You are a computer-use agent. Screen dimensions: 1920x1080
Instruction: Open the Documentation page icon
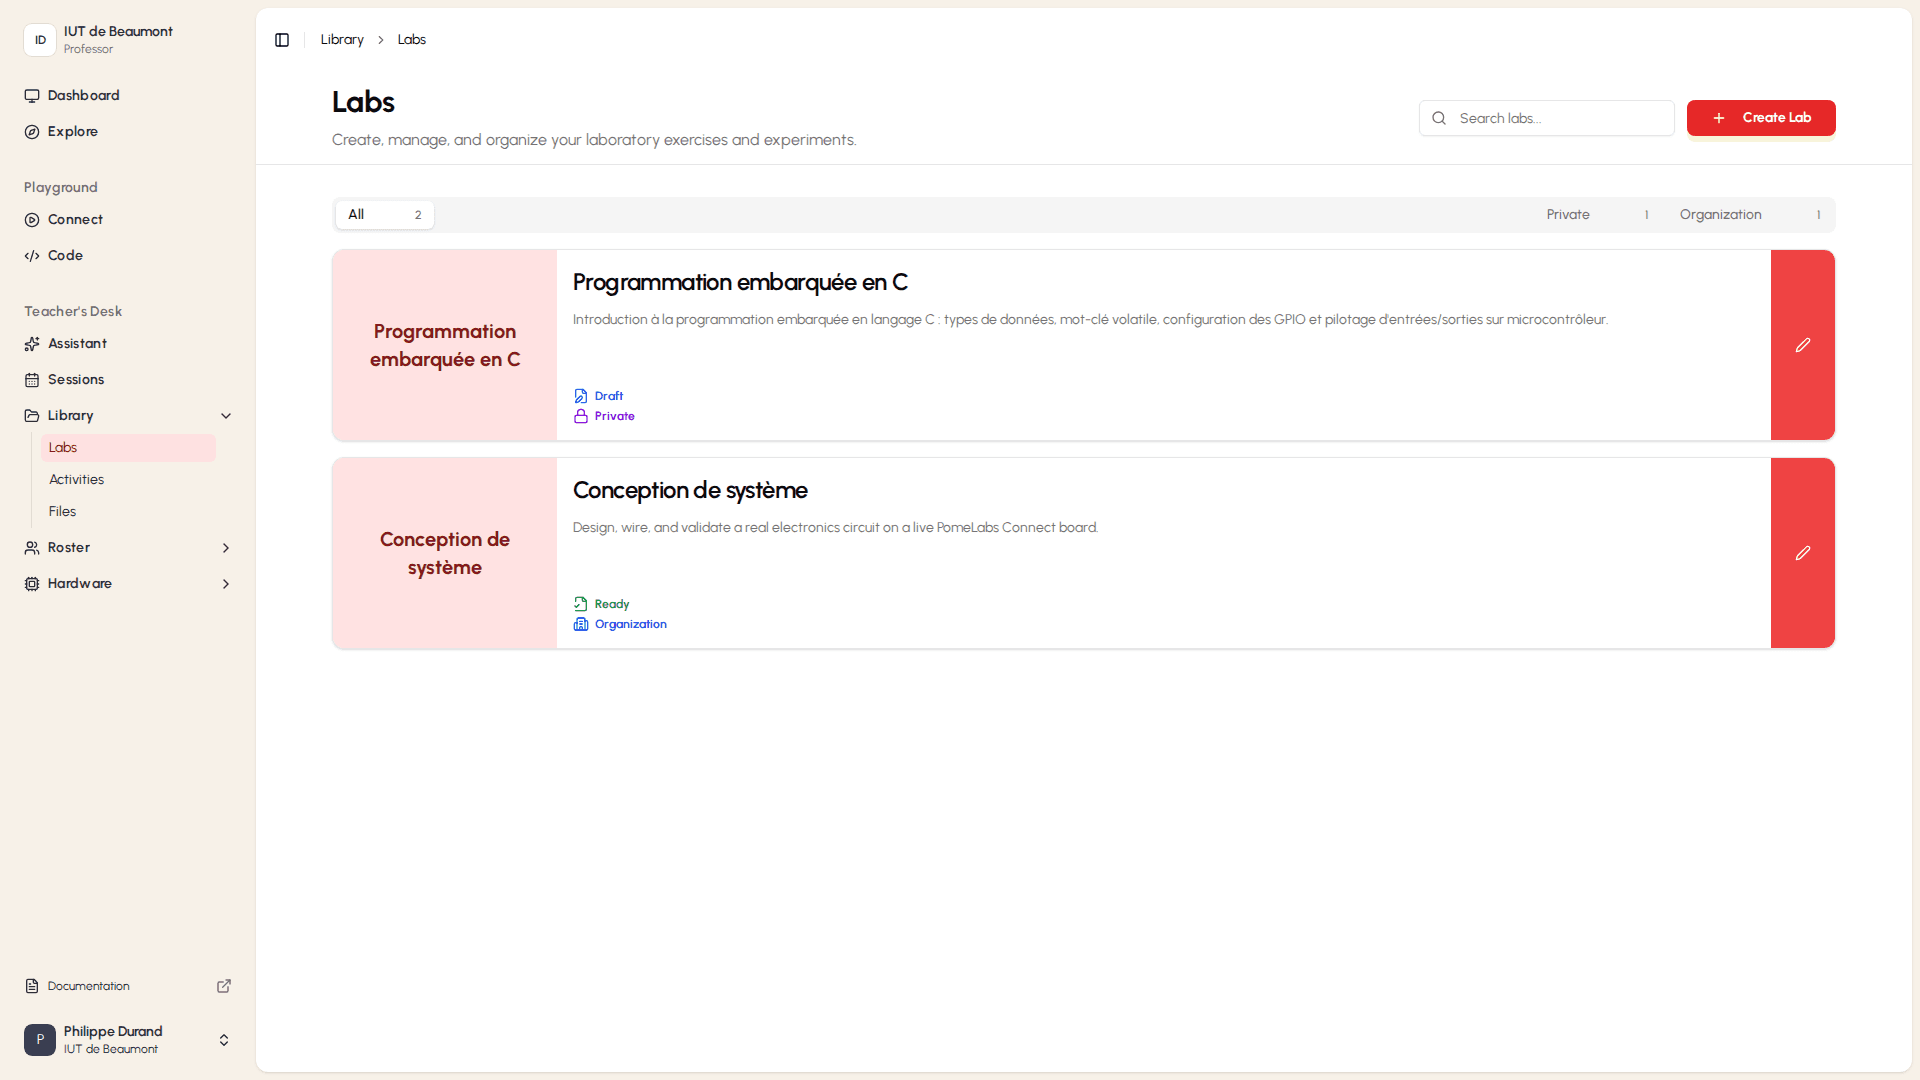pyautogui.click(x=32, y=986)
